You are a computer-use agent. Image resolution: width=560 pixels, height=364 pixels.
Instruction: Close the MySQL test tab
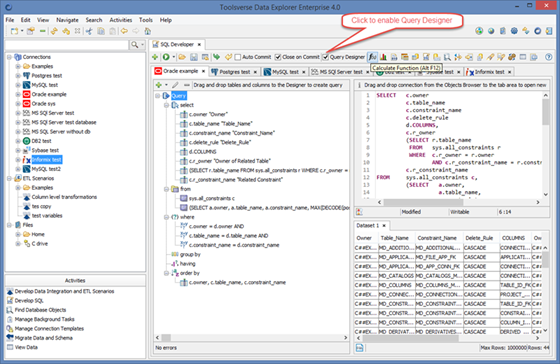(304, 72)
